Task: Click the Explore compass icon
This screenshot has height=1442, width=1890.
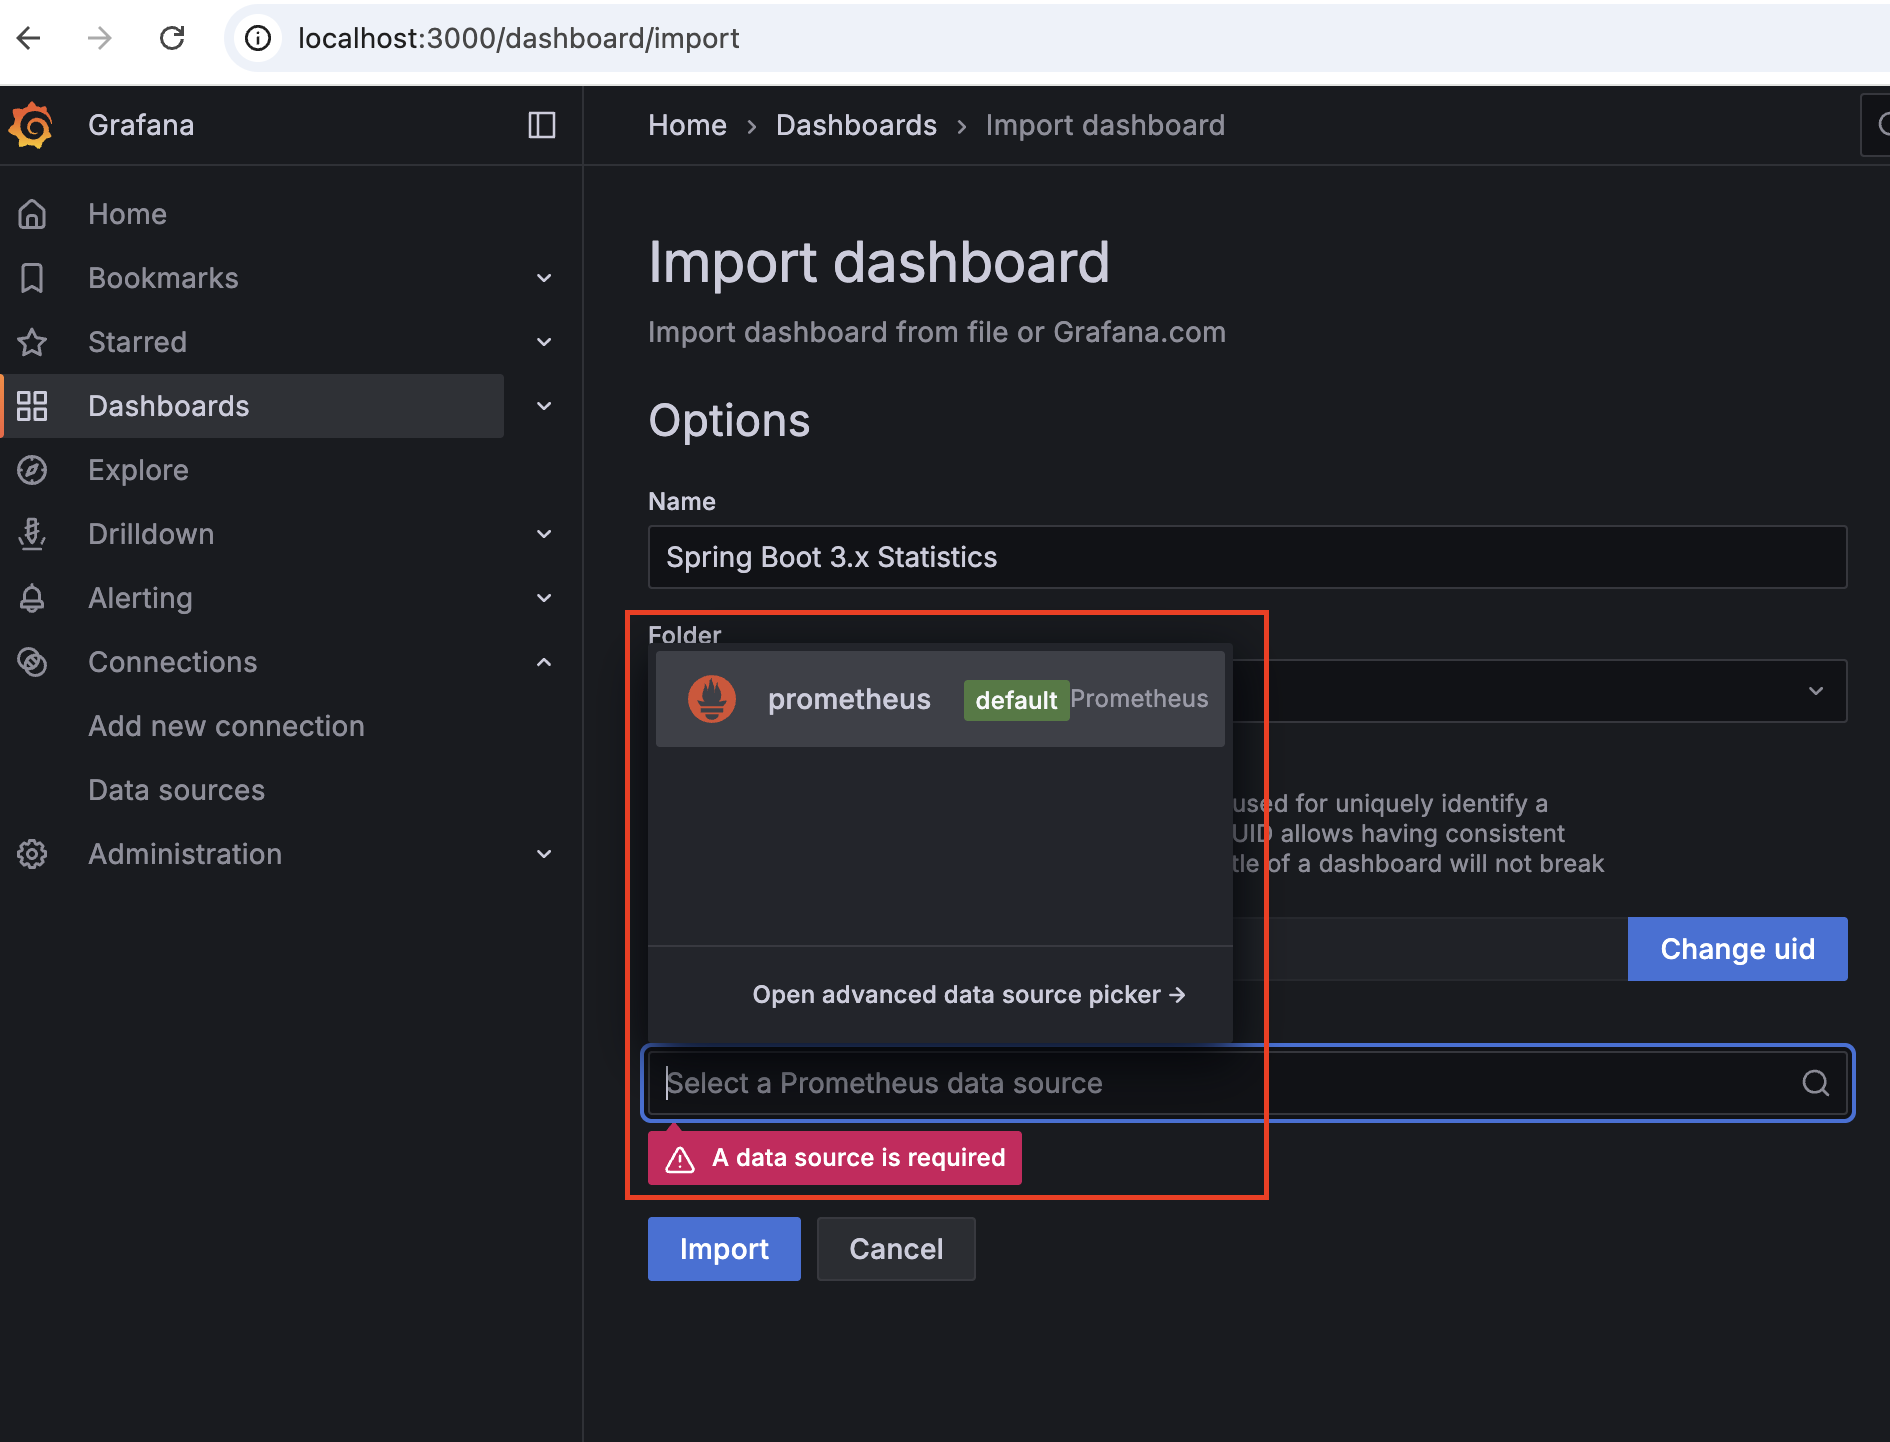Action: tap(32, 470)
